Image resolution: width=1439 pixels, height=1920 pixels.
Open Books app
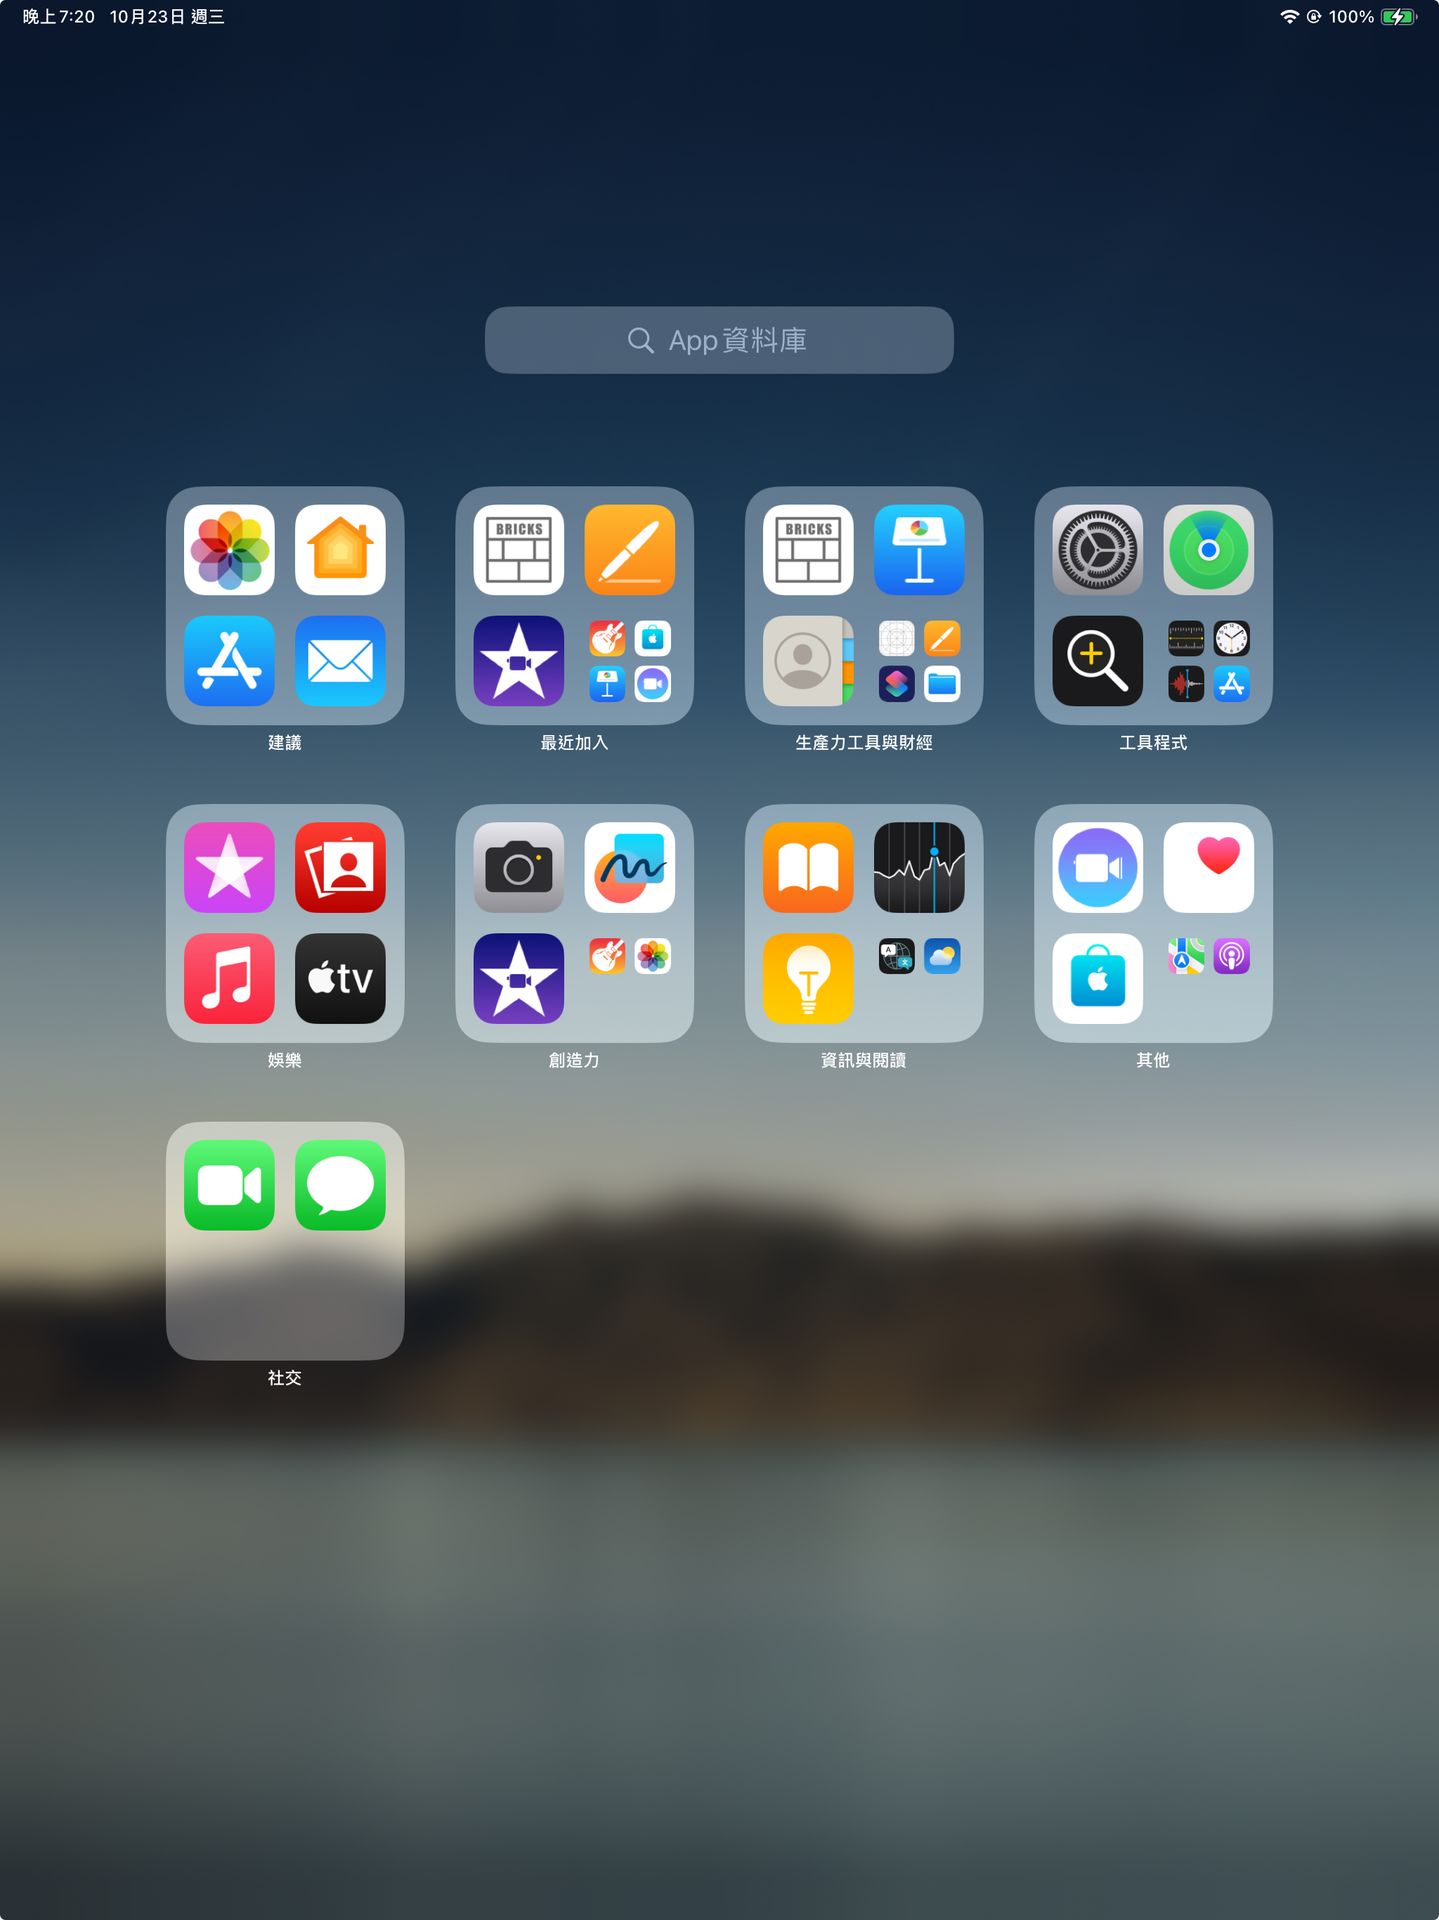[808, 868]
